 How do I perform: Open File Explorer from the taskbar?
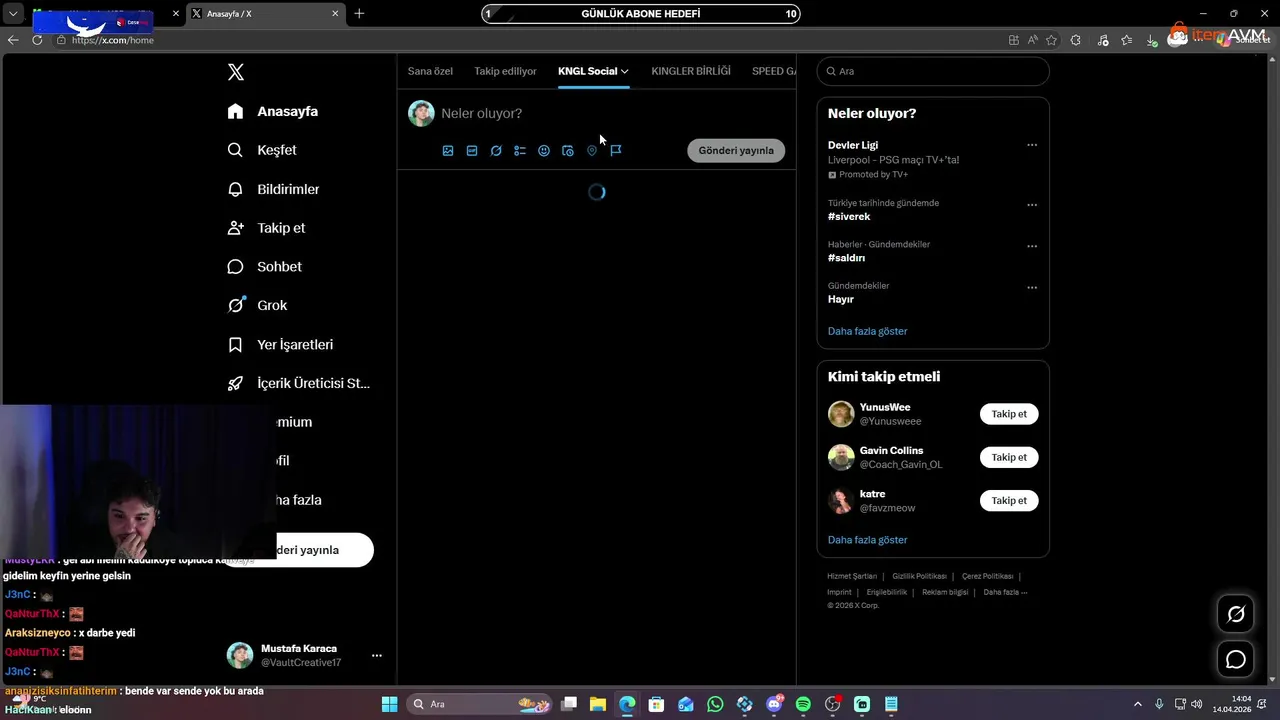click(x=597, y=704)
